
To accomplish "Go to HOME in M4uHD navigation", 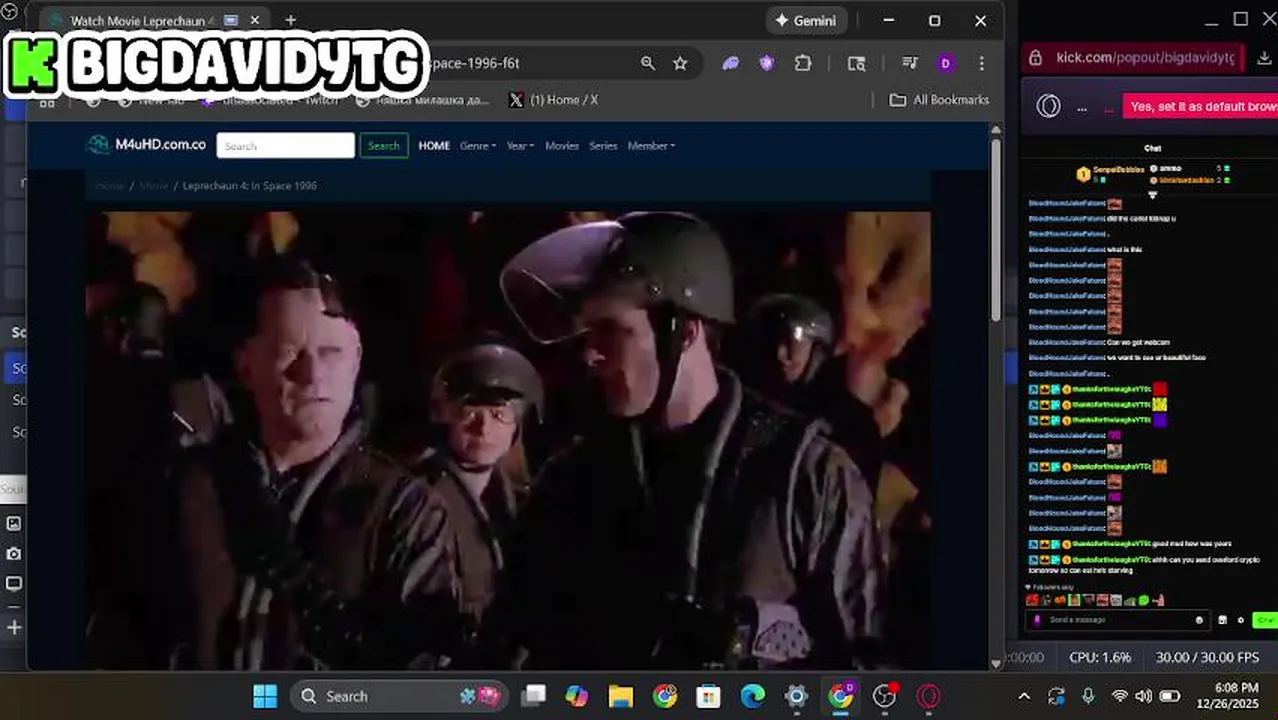I will (434, 146).
